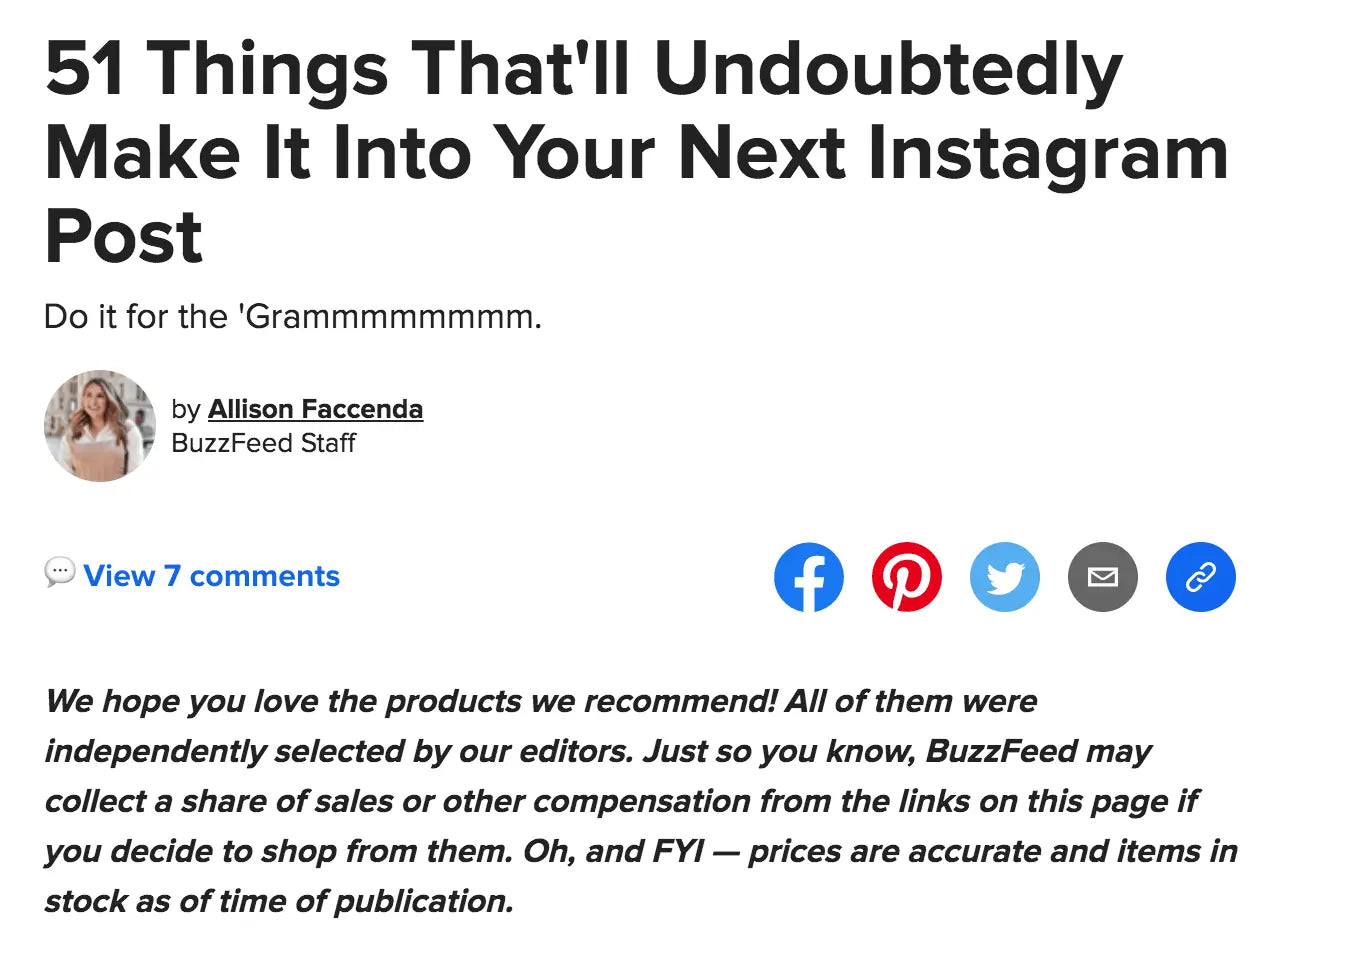
Task: Click the blue Facebook 'f' logo
Action: click(809, 577)
